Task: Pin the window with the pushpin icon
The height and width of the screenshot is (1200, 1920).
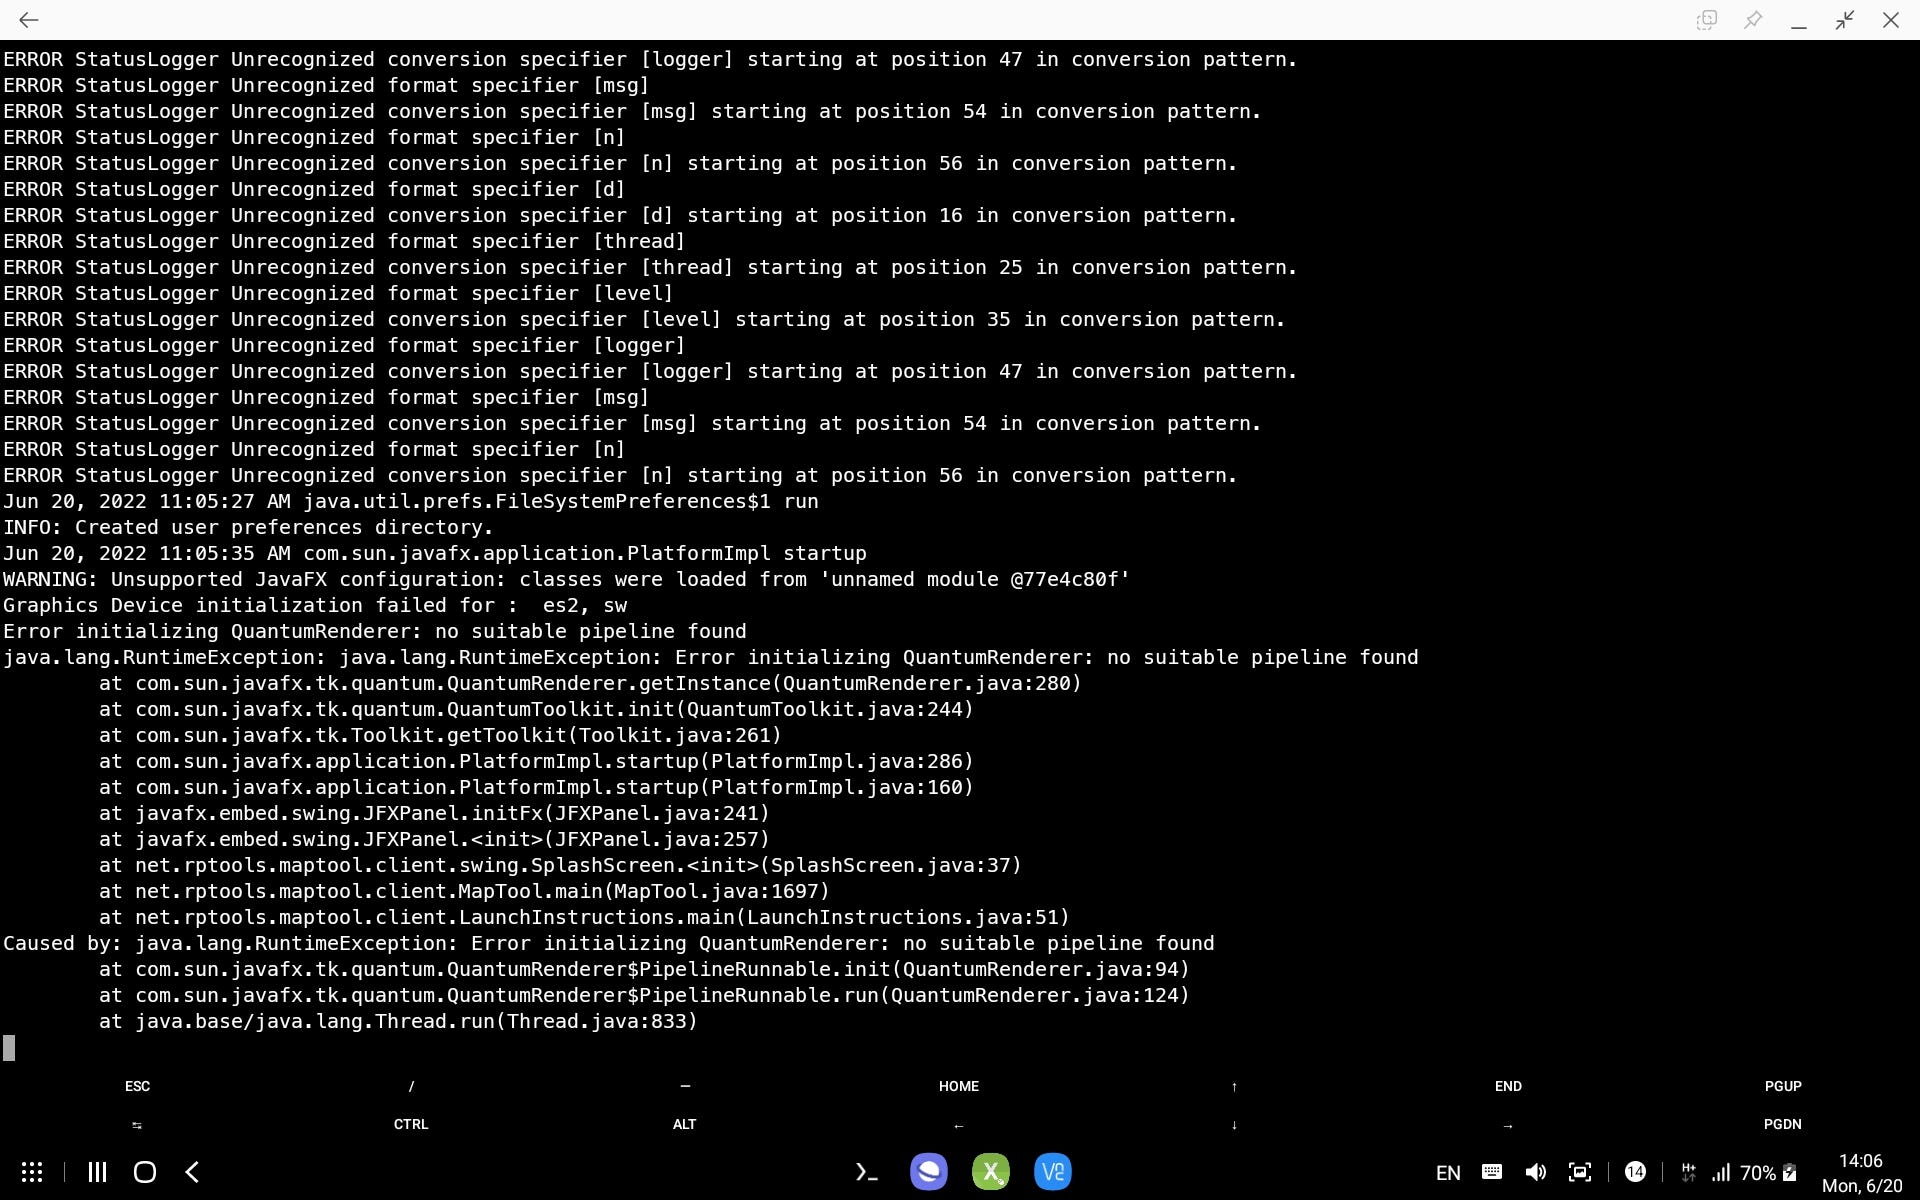Action: click(x=1753, y=20)
